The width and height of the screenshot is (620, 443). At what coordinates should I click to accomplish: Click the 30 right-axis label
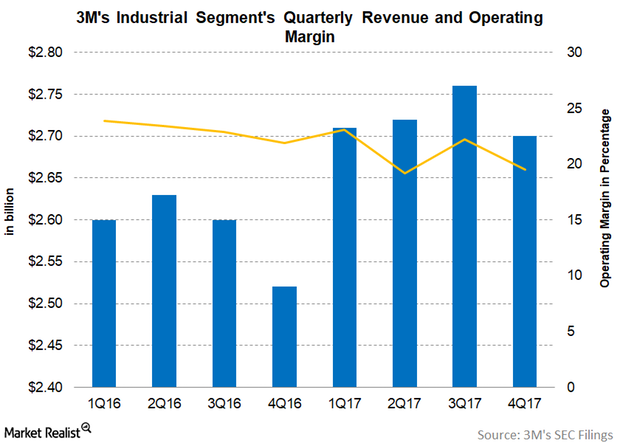[574, 52]
